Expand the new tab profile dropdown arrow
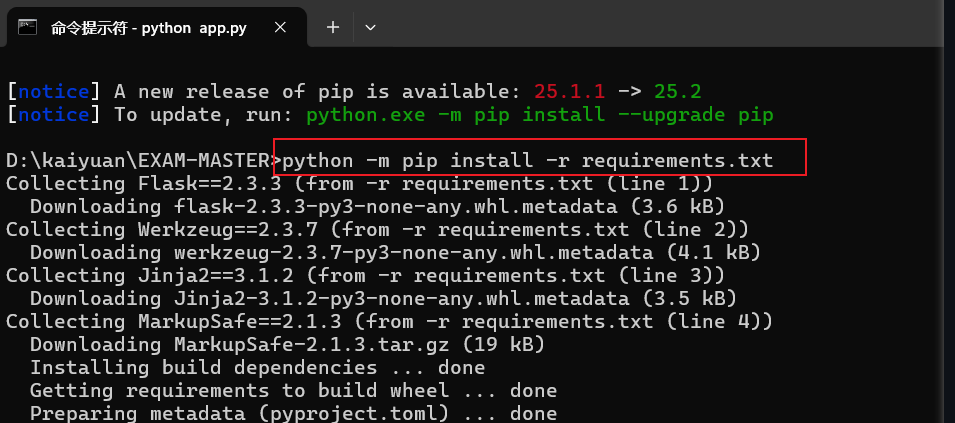This screenshot has width=955, height=423. (x=370, y=27)
